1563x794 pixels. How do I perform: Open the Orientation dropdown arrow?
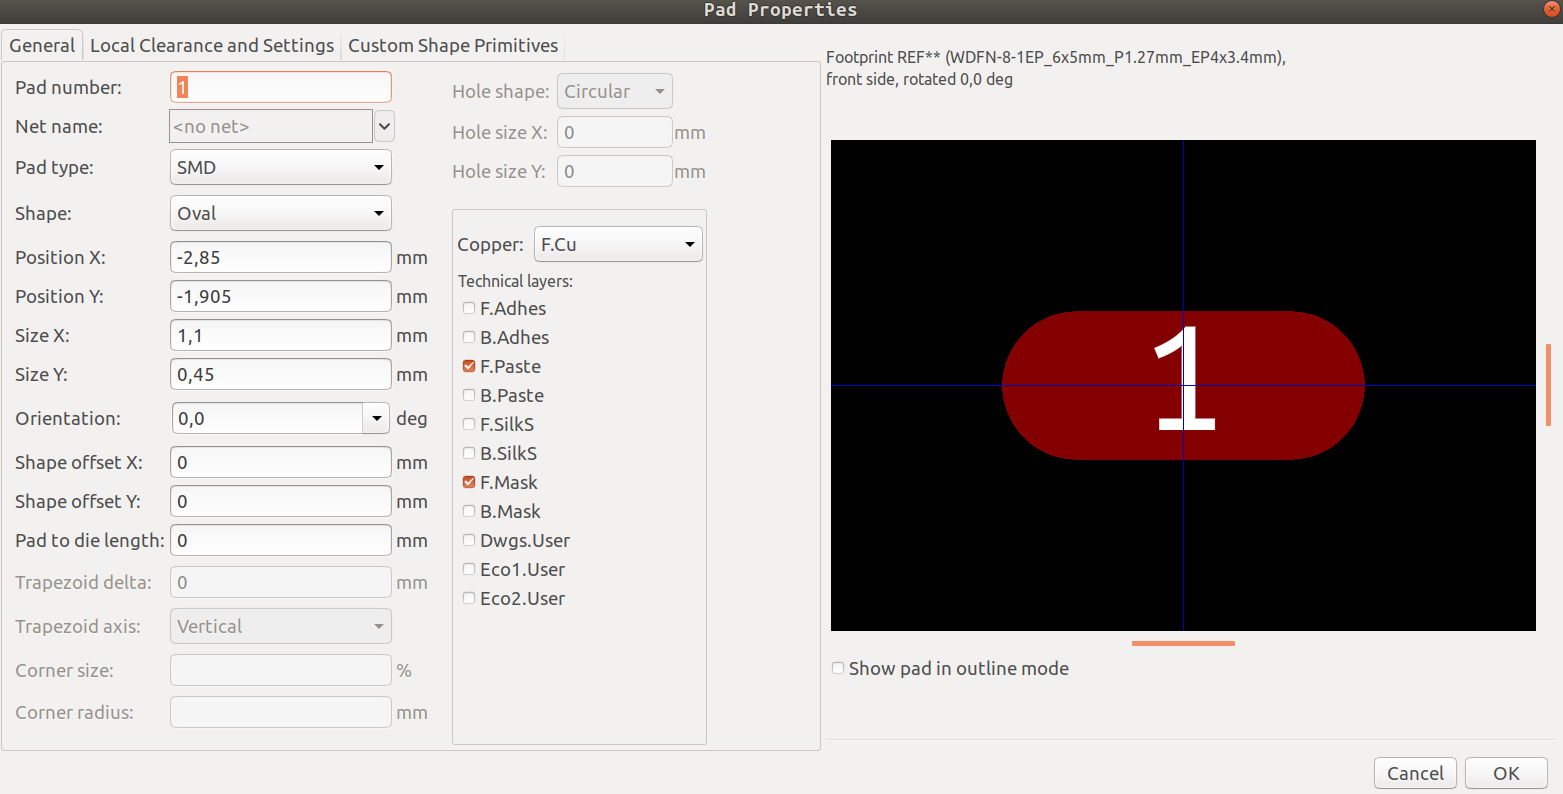click(376, 418)
